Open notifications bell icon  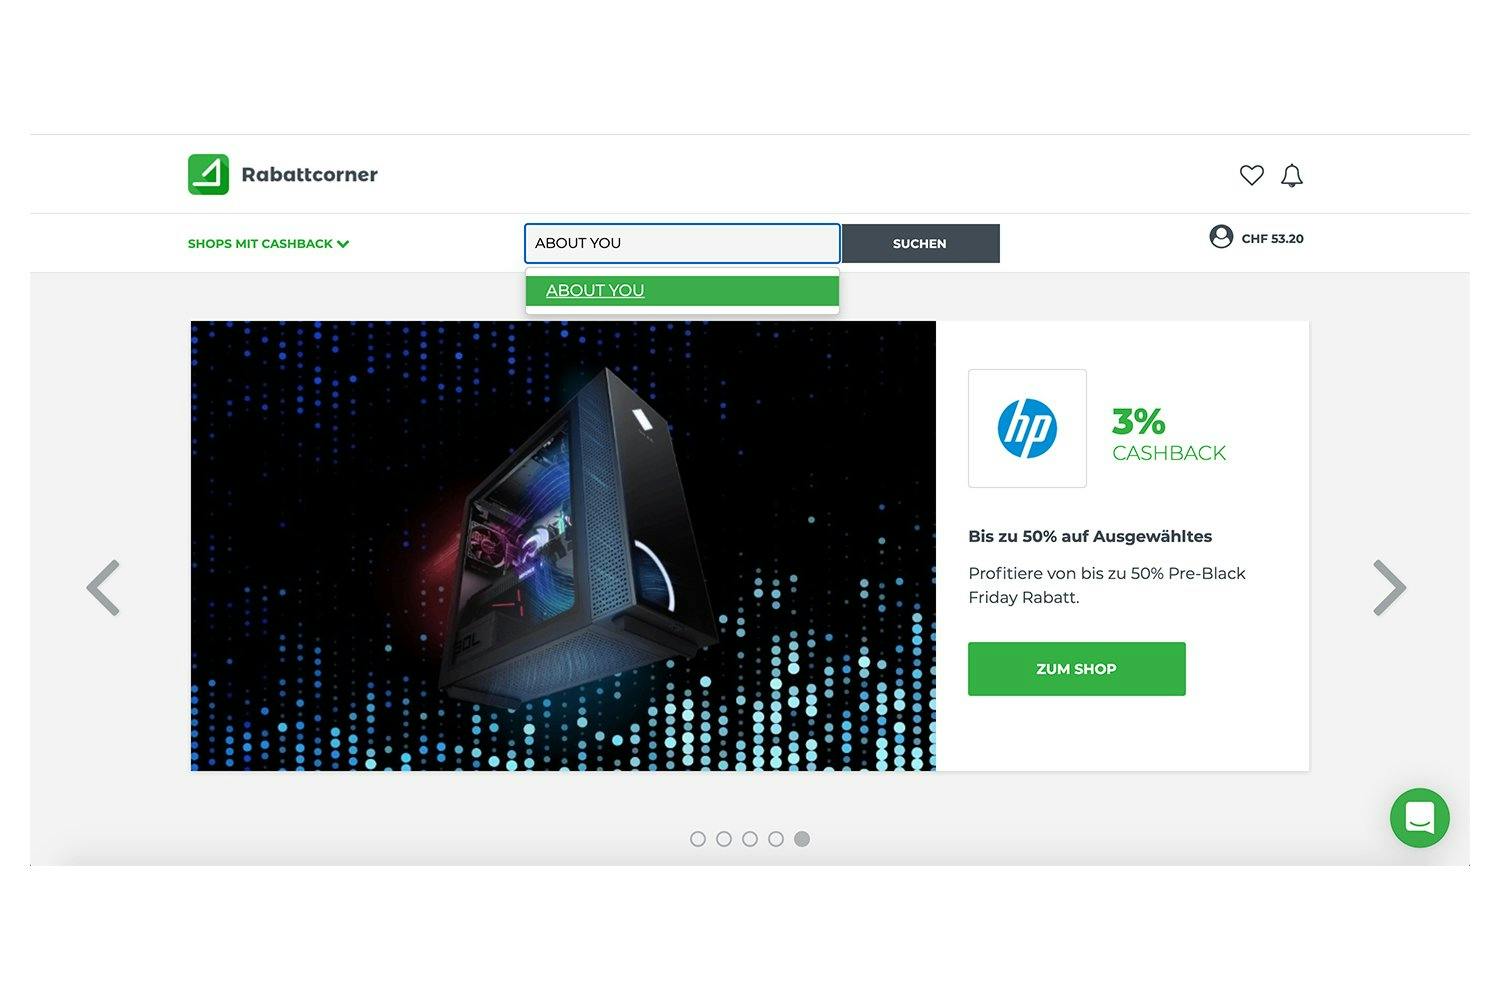coord(1292,176)
